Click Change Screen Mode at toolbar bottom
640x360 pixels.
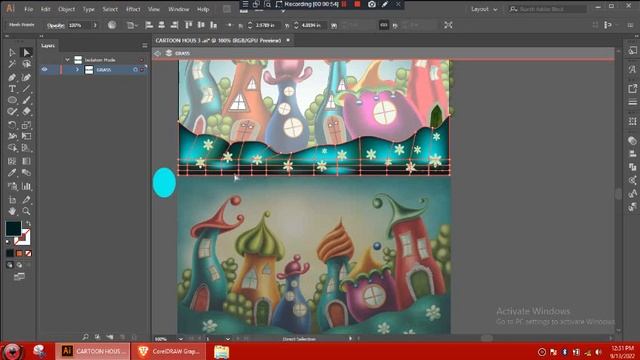point(19,277)
